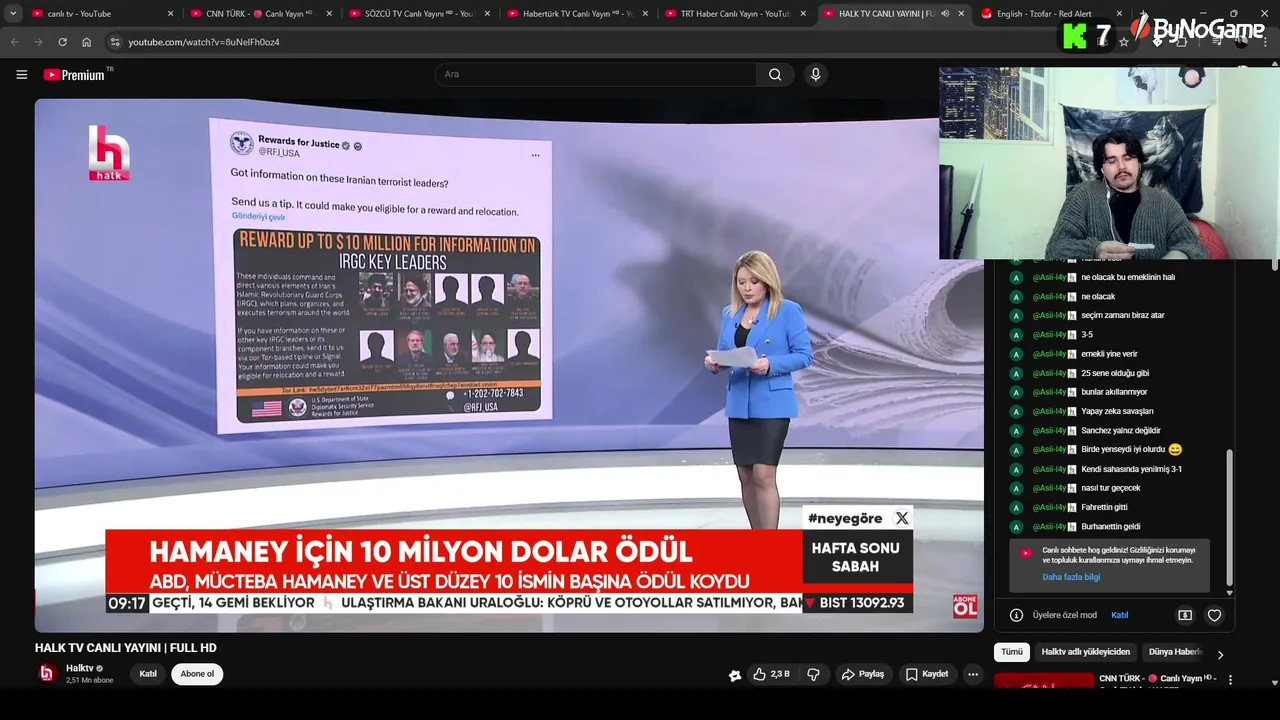Image resolution: width=1280 pixels, height=720 pixels.
Task: Open Halktv channel name link
Action: click(x=80, y=668)
